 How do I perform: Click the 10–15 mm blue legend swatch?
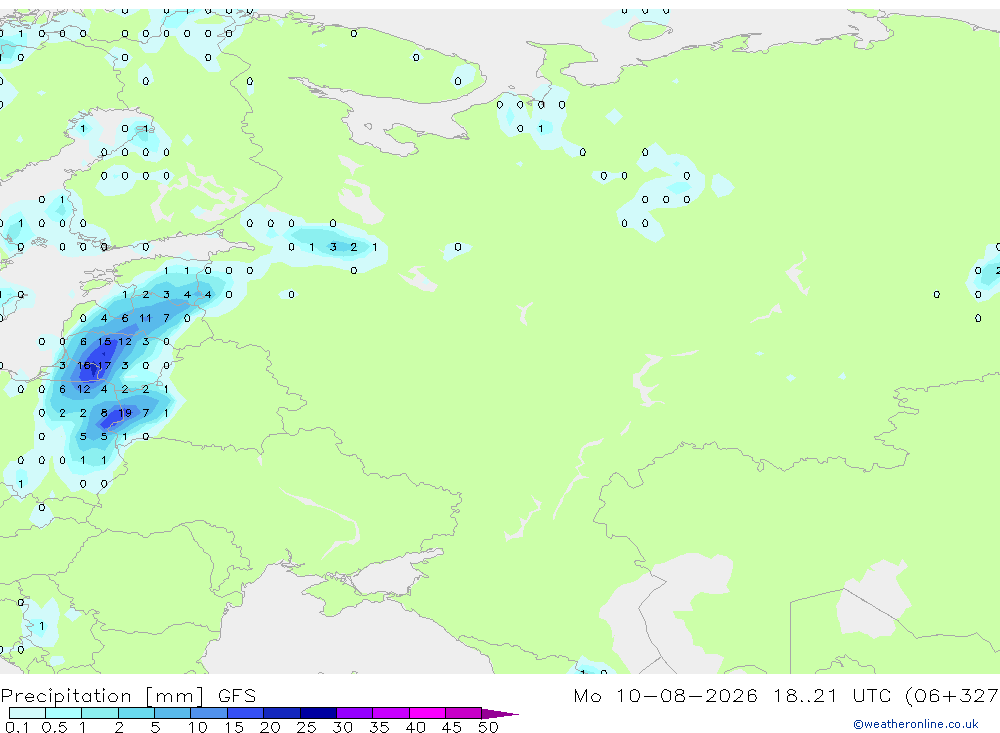click(x=209, y=713)
